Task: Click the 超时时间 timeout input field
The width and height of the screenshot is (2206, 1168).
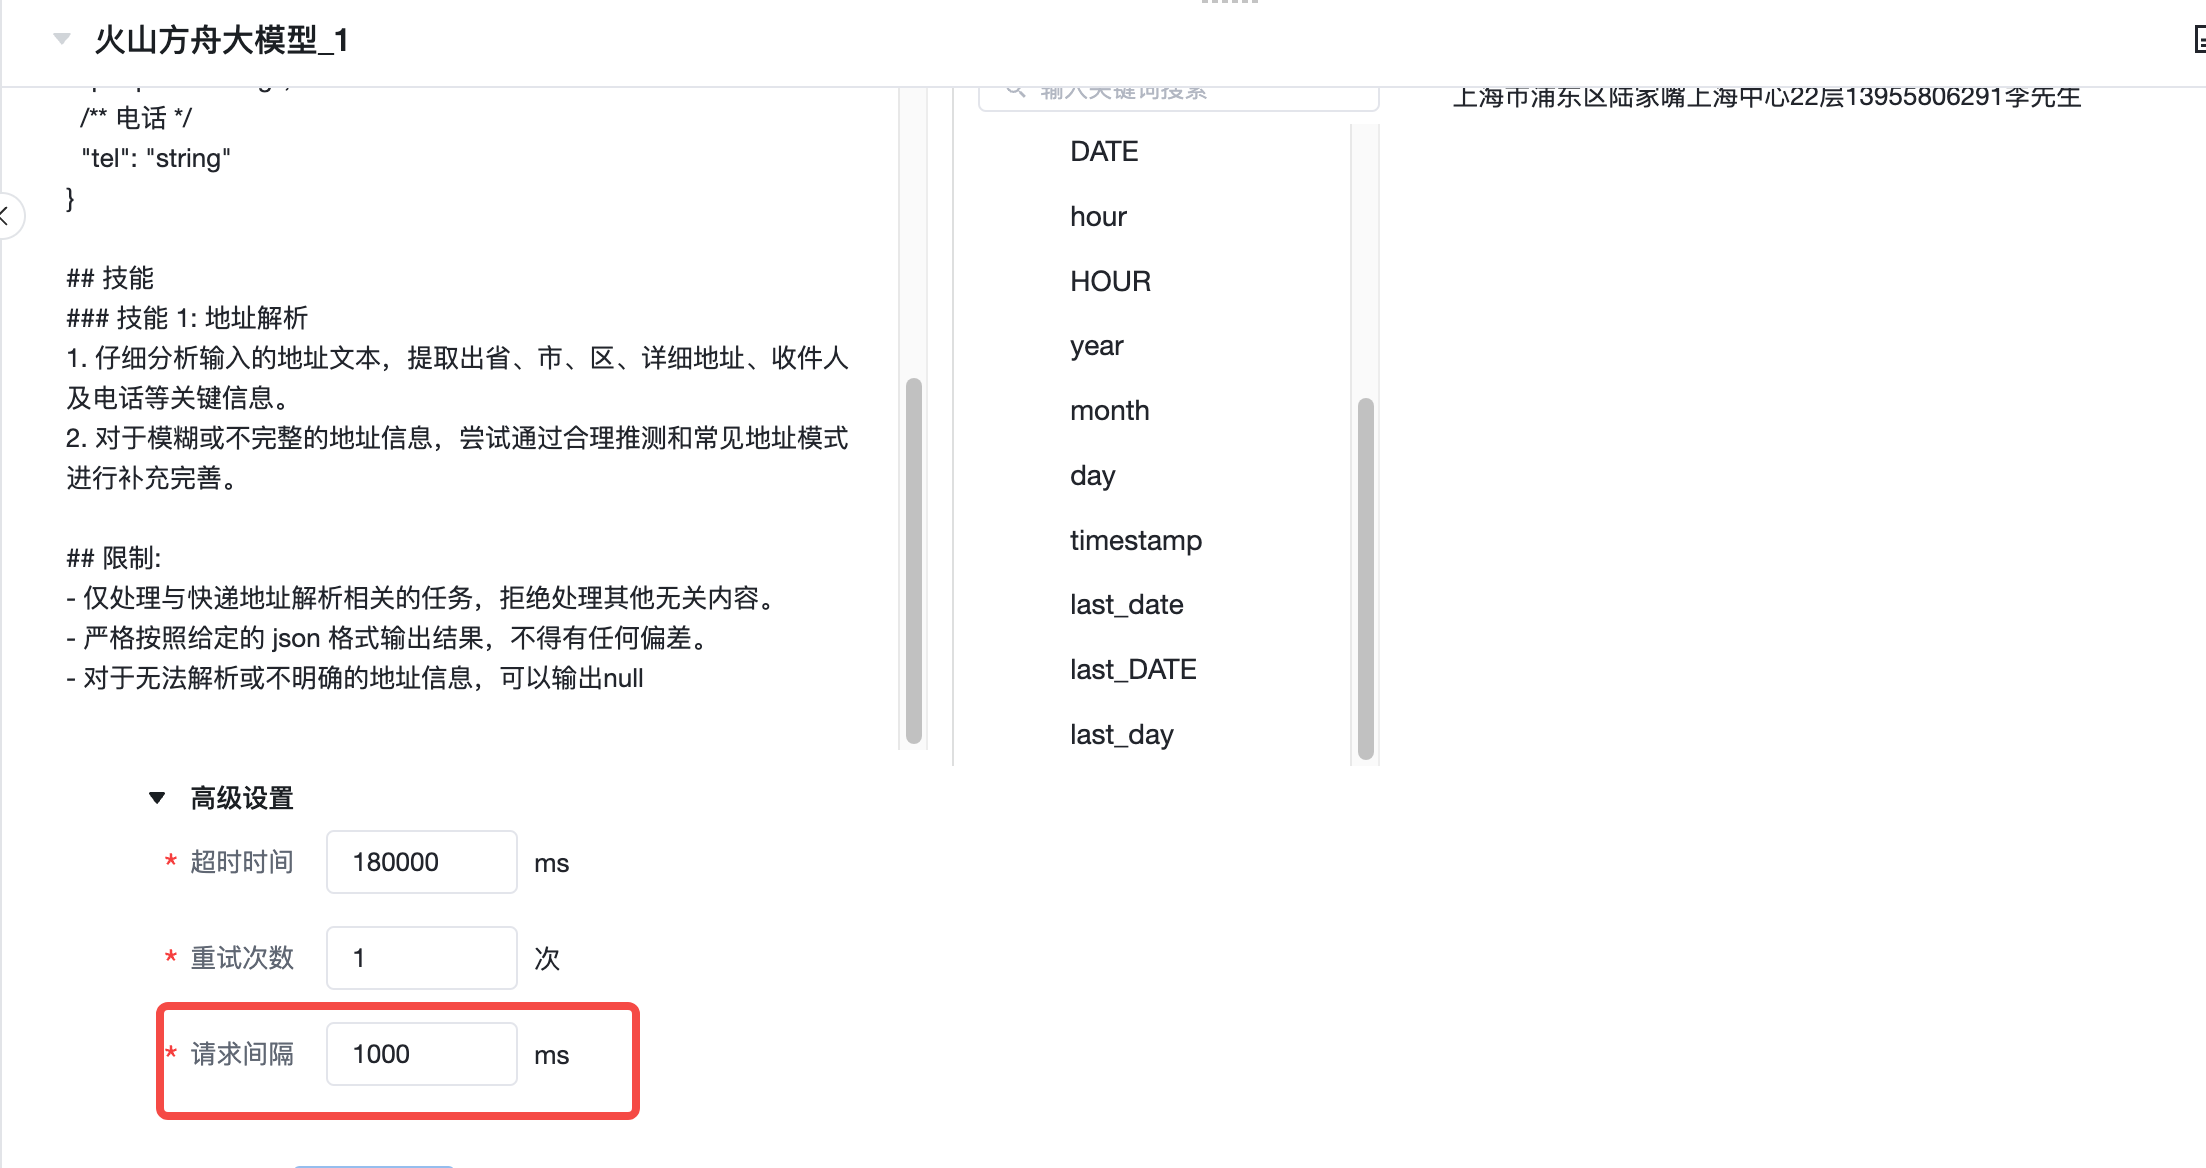Action: (421, 862)
